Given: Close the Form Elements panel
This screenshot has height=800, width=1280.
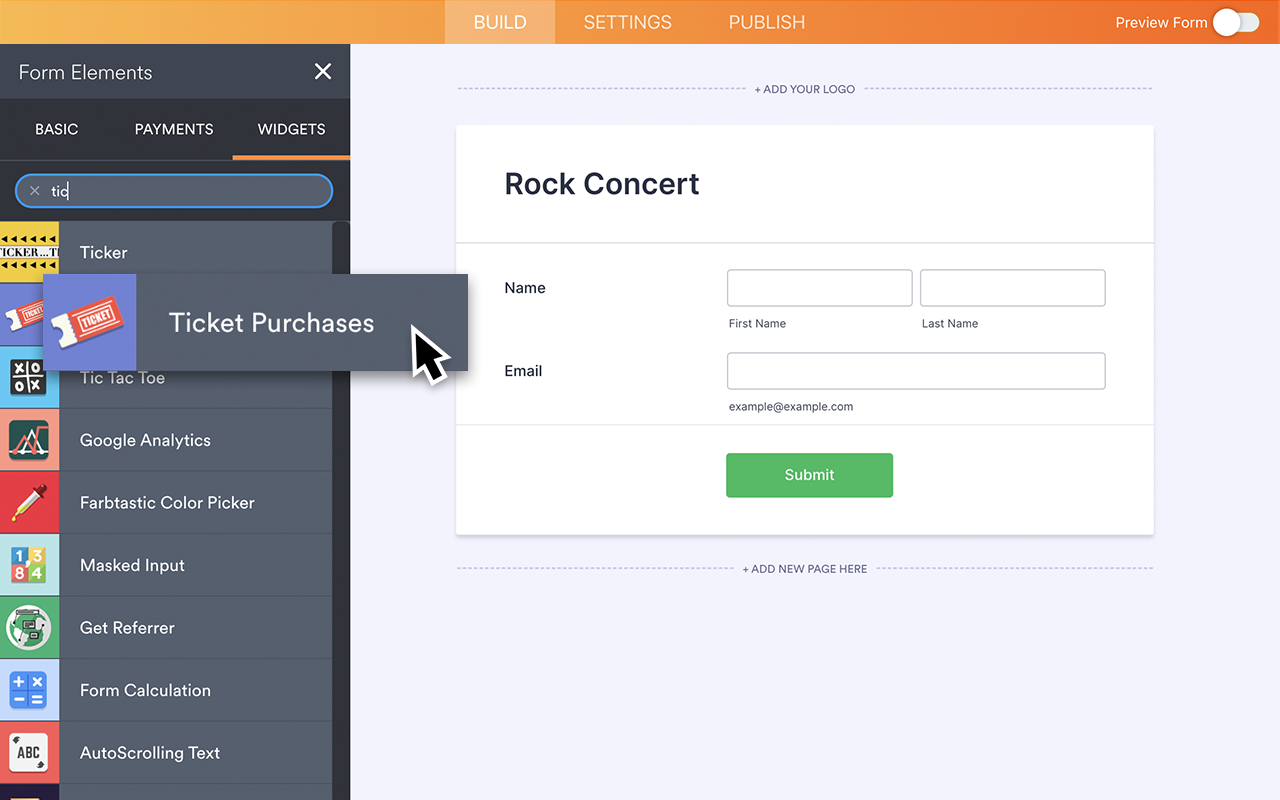Looking at the screenshot, I should (x=322, y=71).
